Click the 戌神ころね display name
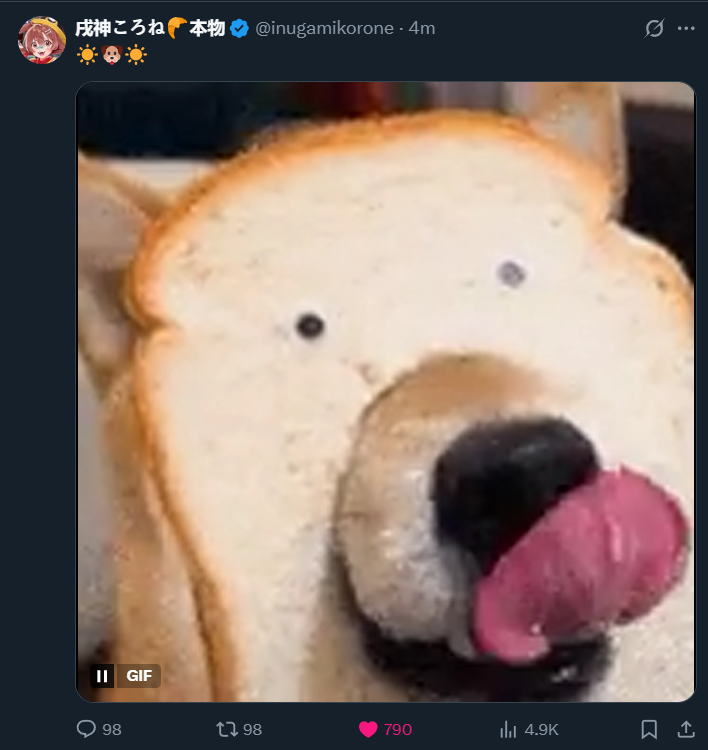This screenshot has width=708, height=750. (120, 28)
